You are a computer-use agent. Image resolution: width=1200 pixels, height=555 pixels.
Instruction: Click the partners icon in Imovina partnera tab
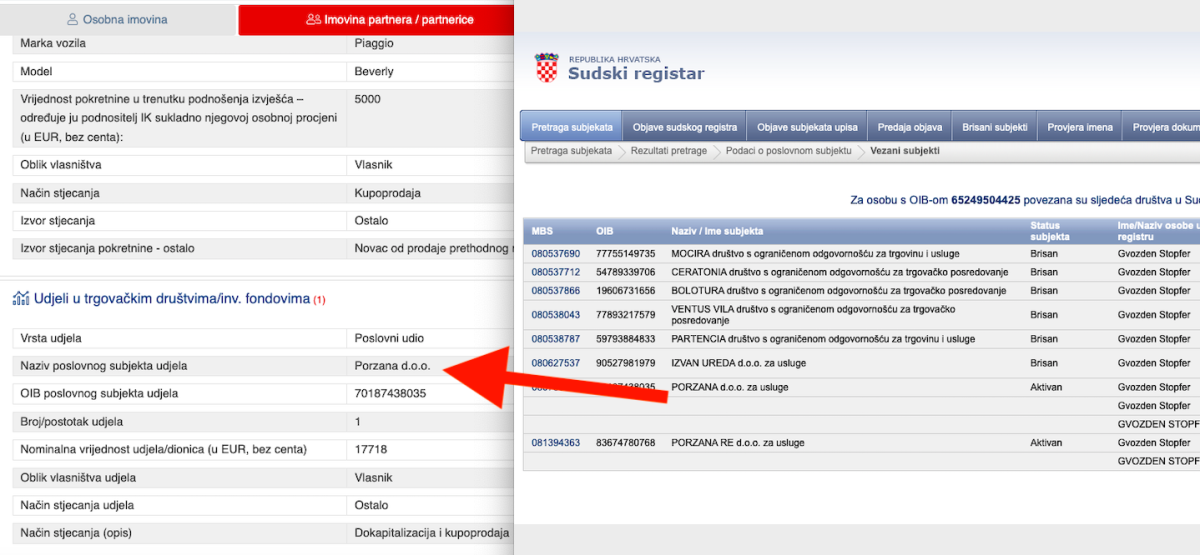[313, 20]
